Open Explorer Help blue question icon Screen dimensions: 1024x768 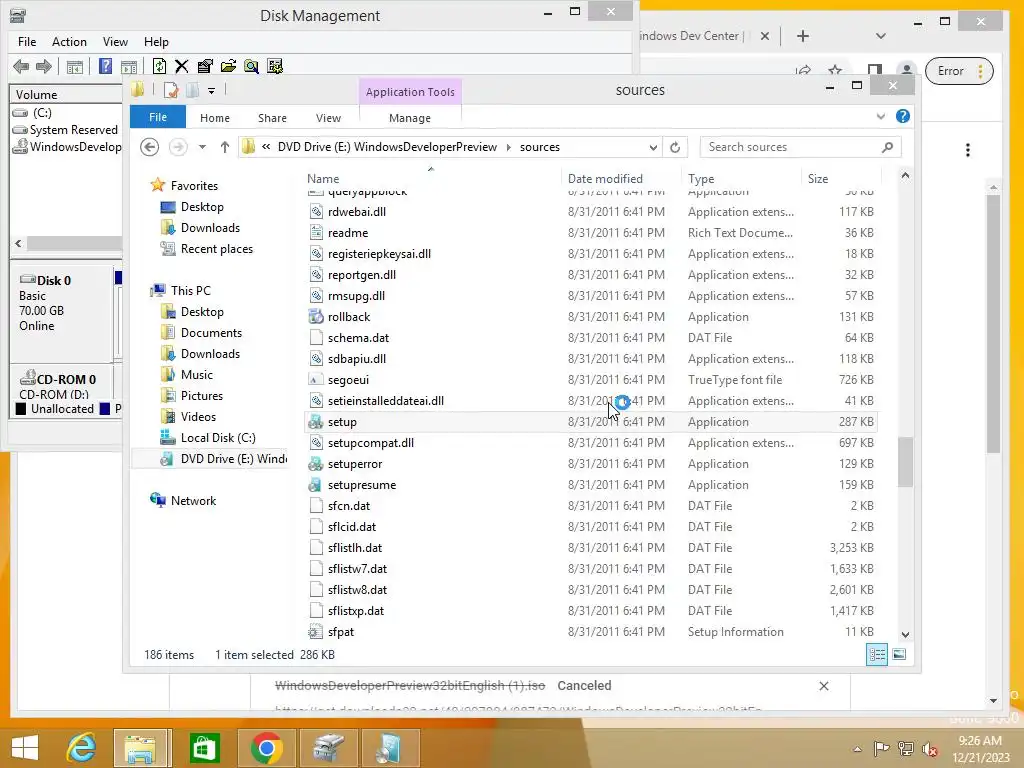[x=903, y=116]
